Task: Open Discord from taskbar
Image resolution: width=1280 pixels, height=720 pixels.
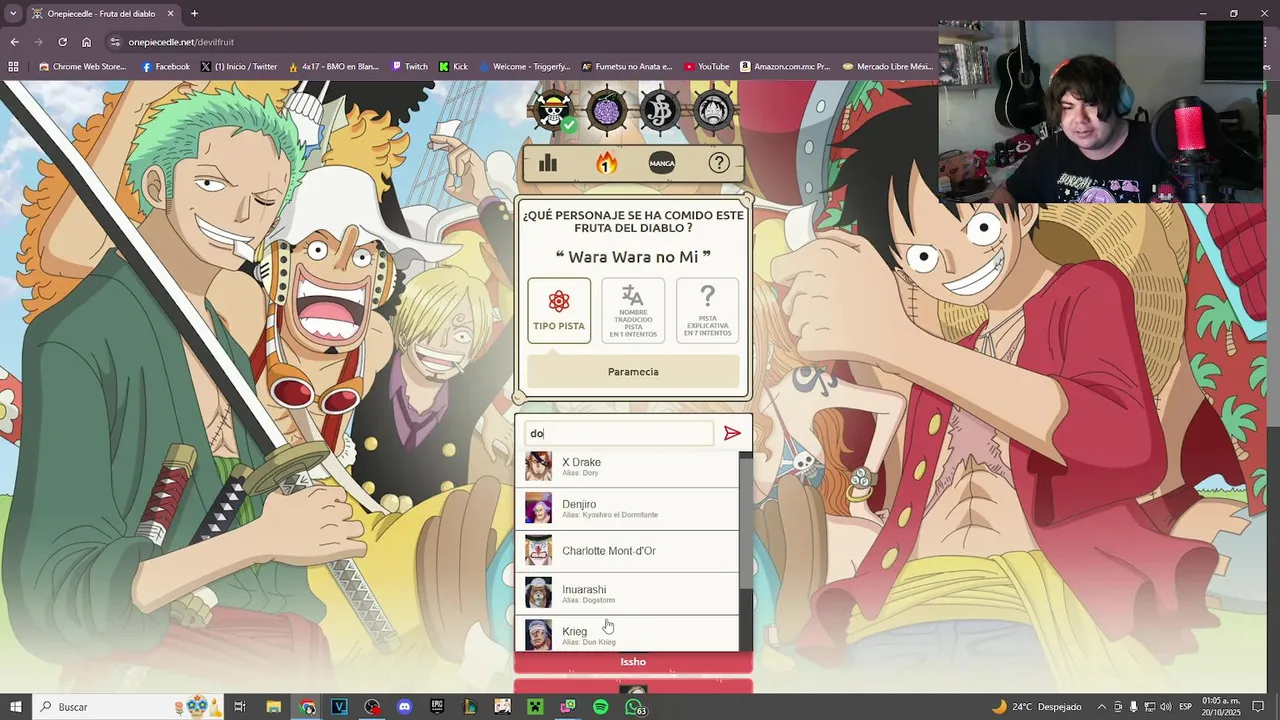Action: pos(404,707)
